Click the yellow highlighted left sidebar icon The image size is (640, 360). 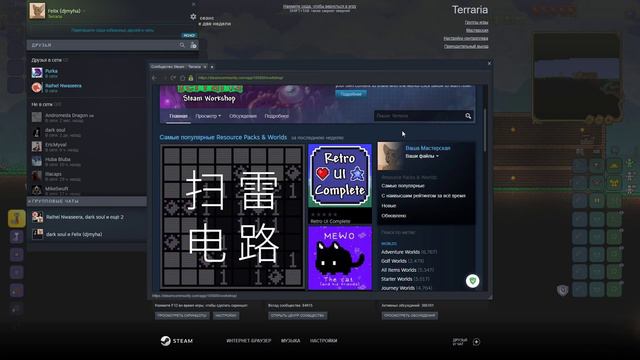tap(17, 218)
